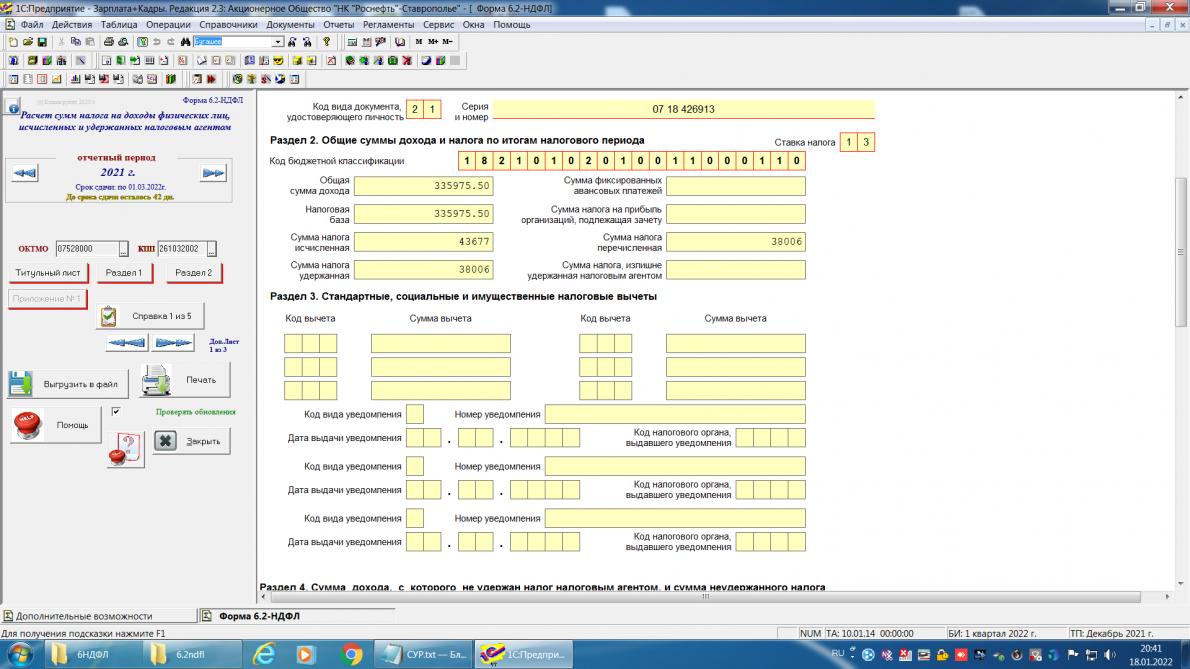Open Print preview from toolbar
Viewport: 1190px width, 669px height.
(123, 42)
